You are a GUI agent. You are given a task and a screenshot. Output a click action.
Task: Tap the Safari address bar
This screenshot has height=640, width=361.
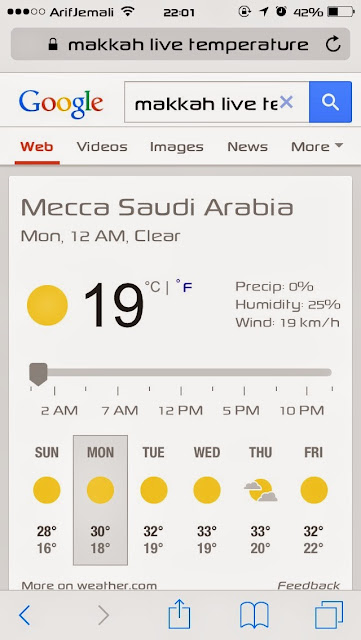(180, 44)
